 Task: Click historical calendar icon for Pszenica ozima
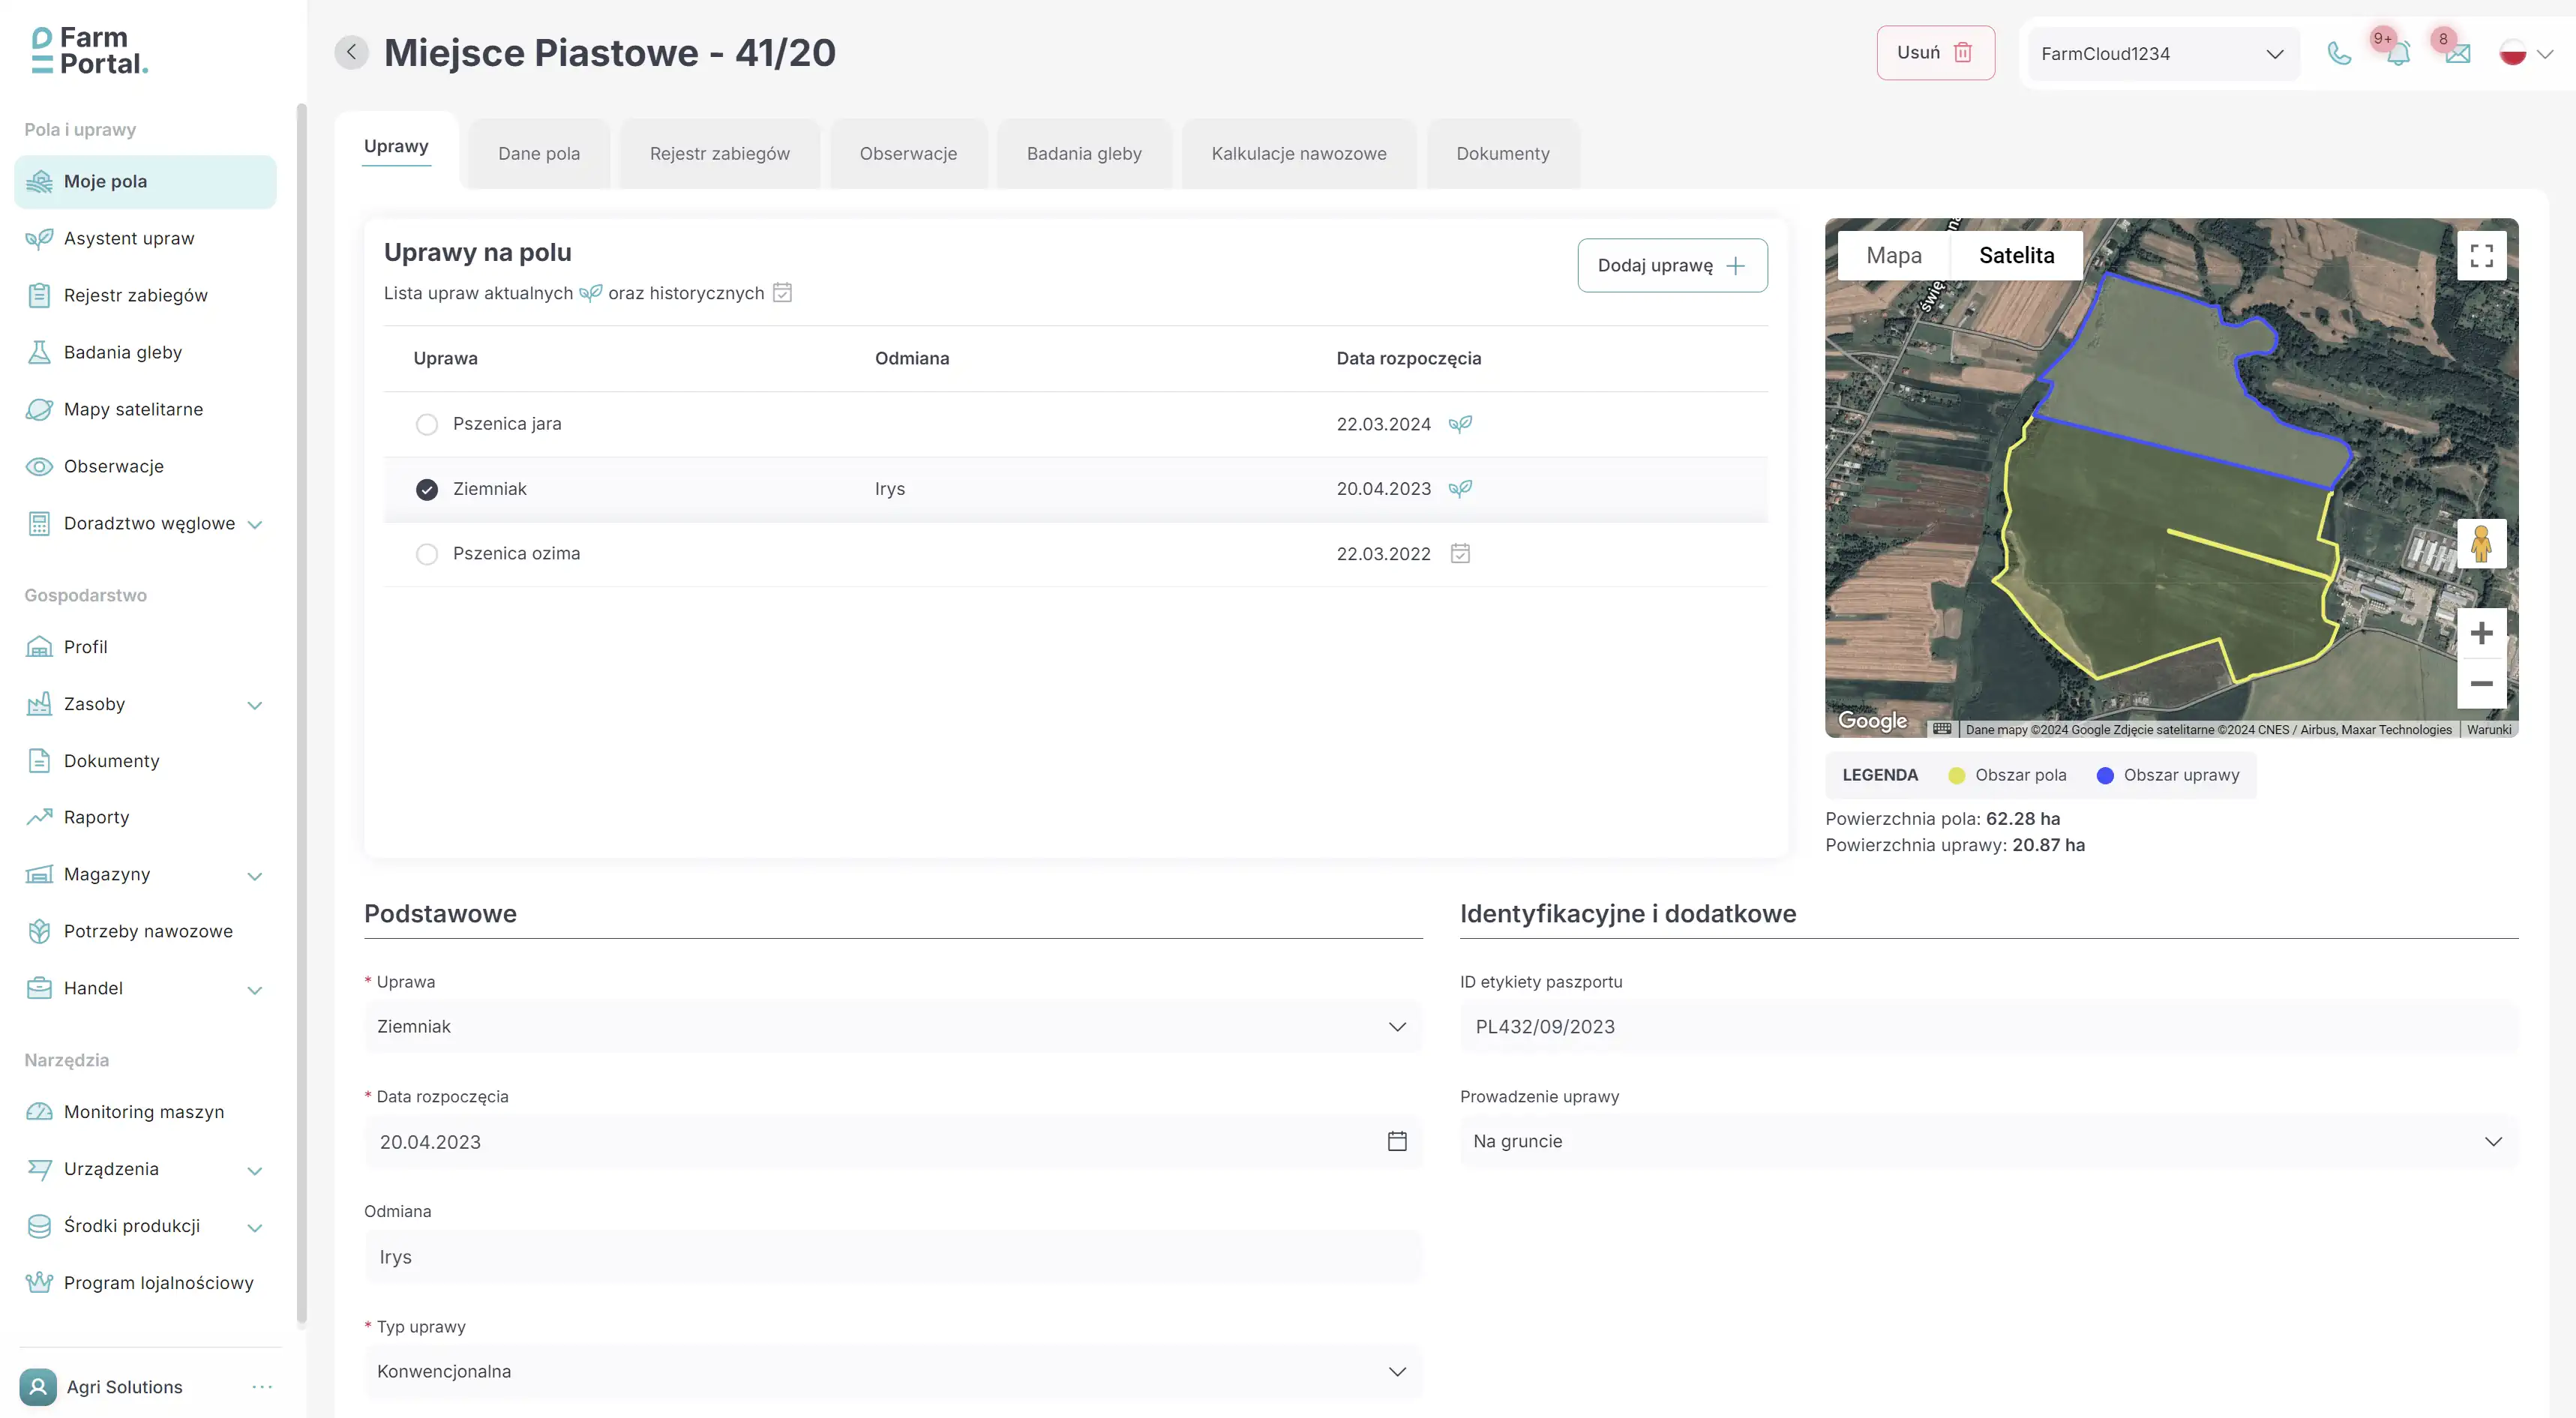[x=1460, y=553]
